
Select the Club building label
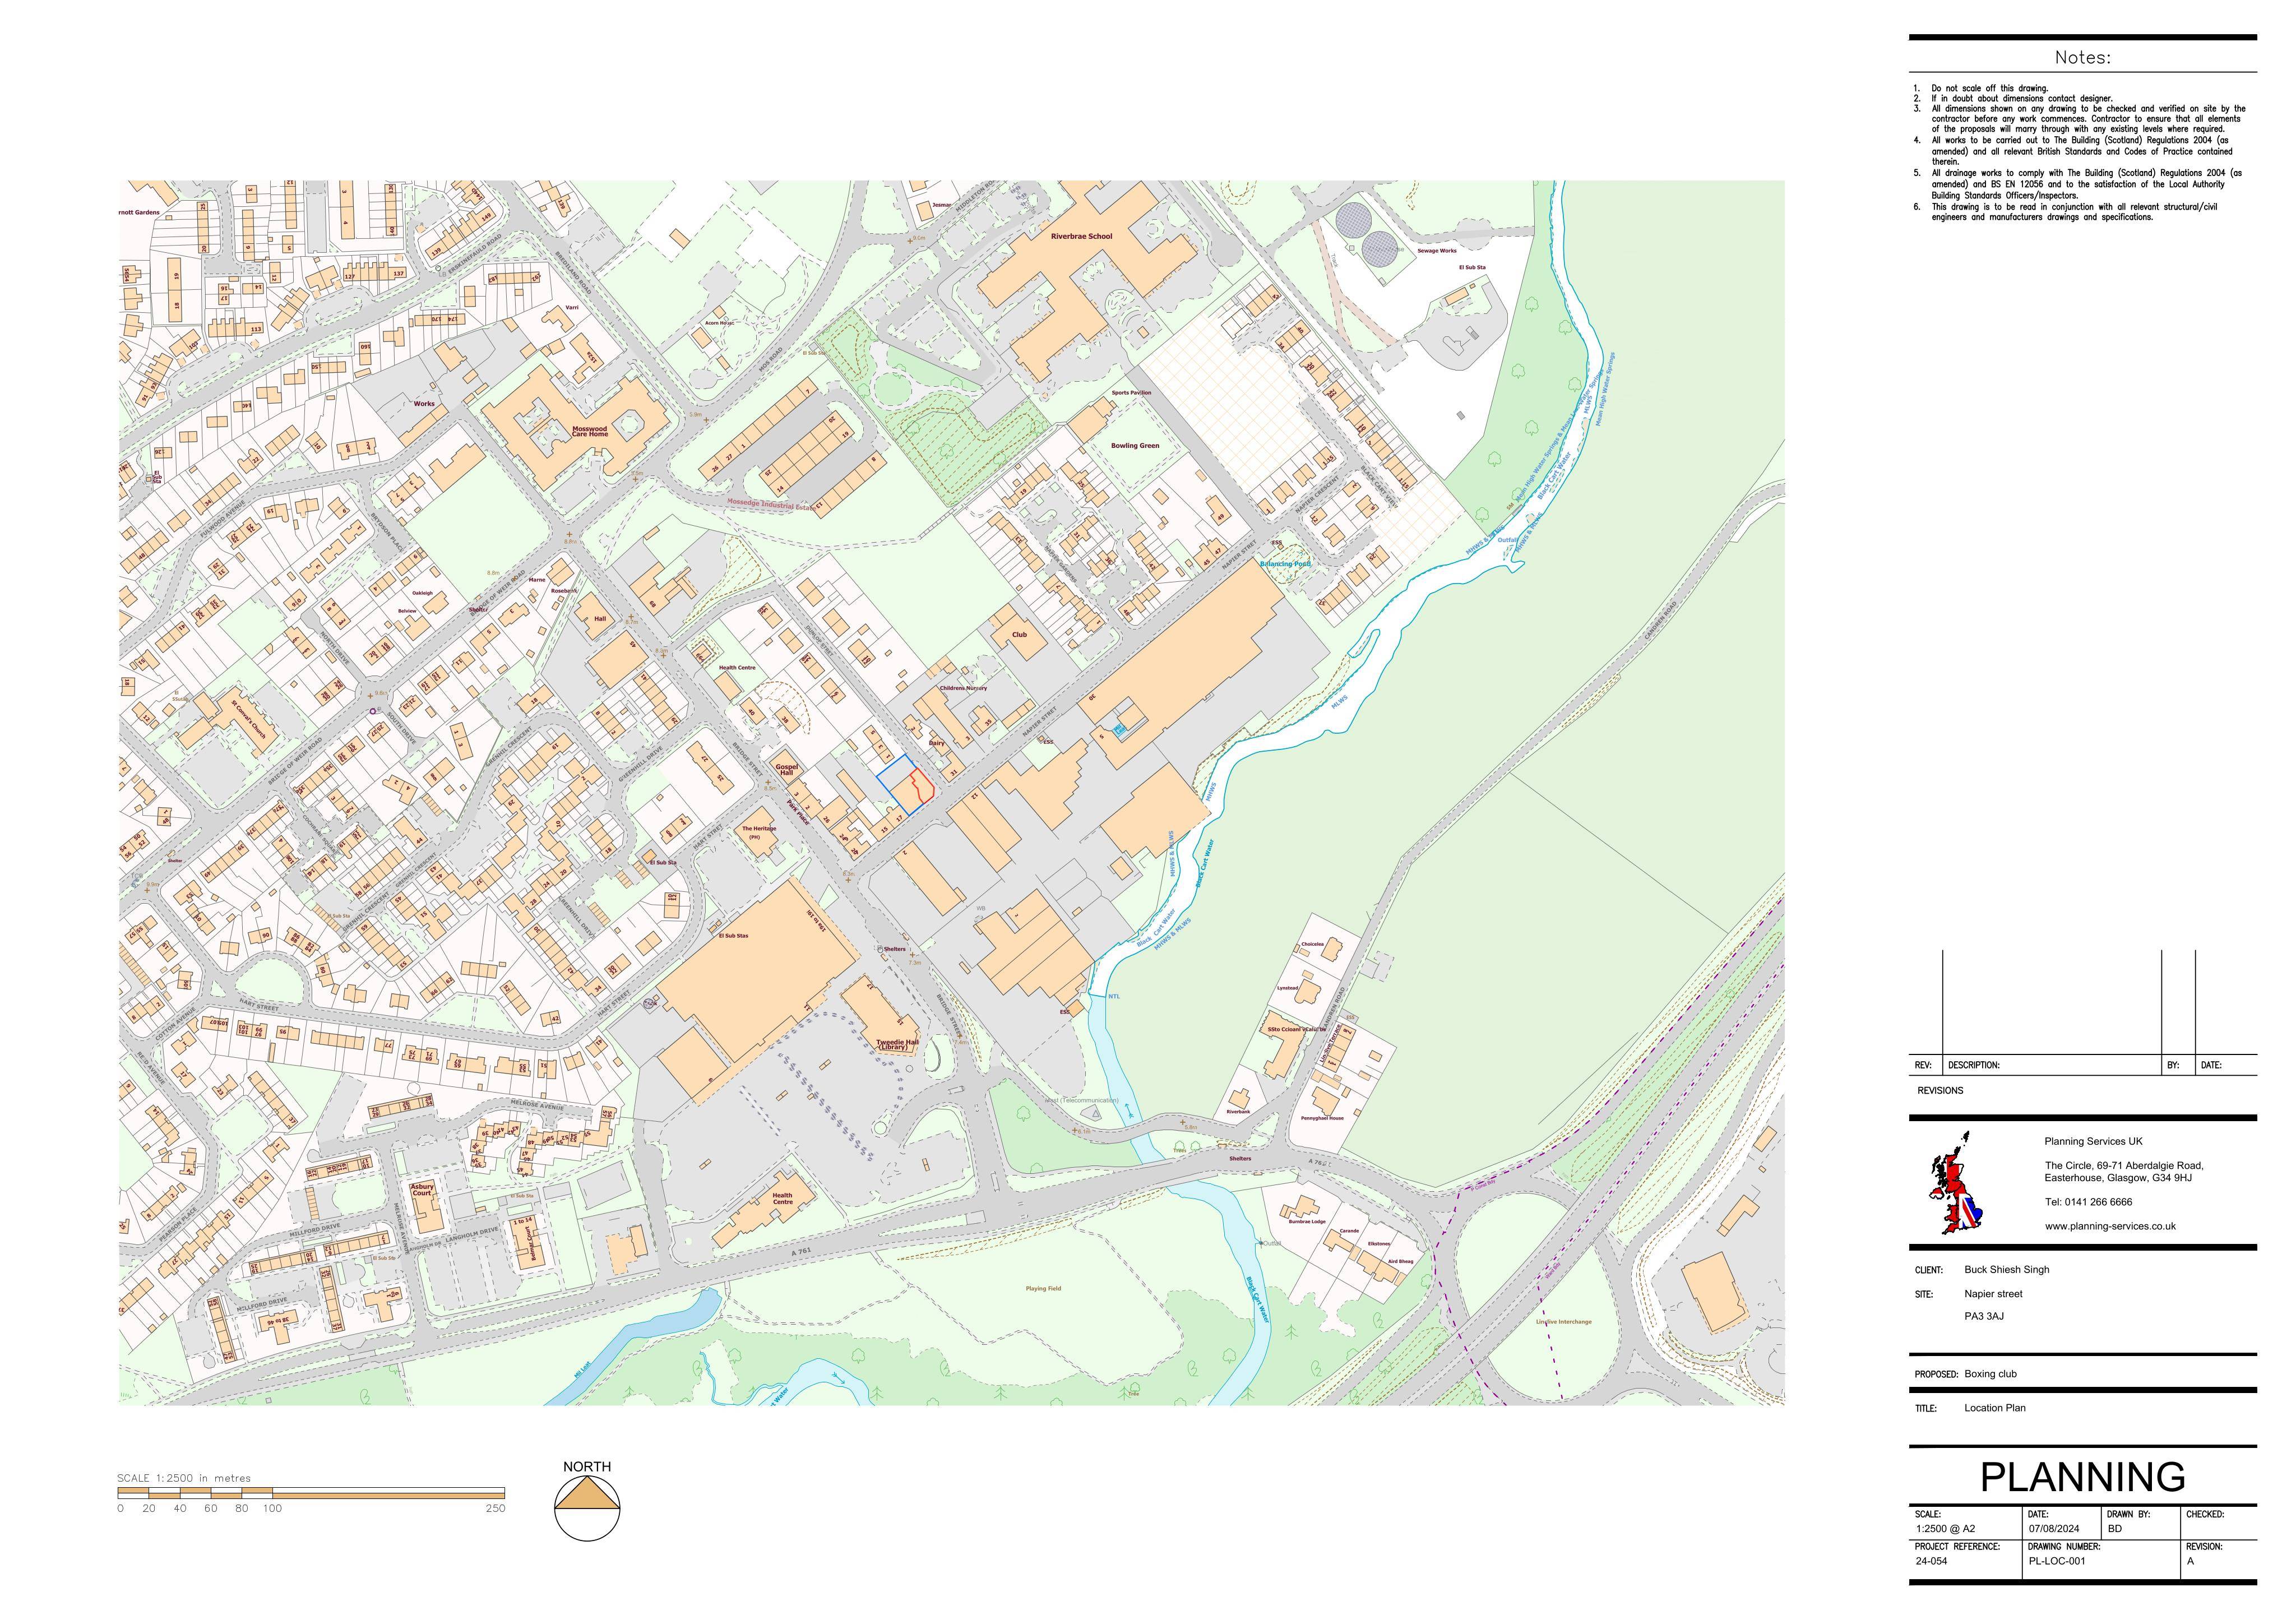click(1019, 635)
